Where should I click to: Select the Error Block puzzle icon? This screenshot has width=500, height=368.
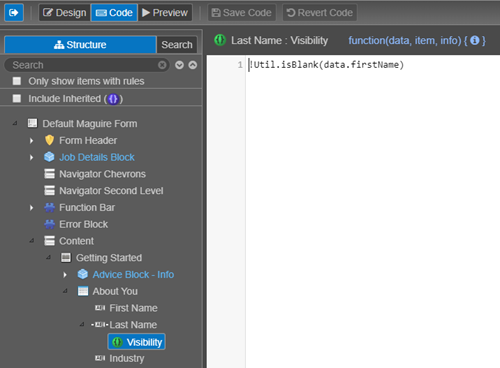[49, 224]
